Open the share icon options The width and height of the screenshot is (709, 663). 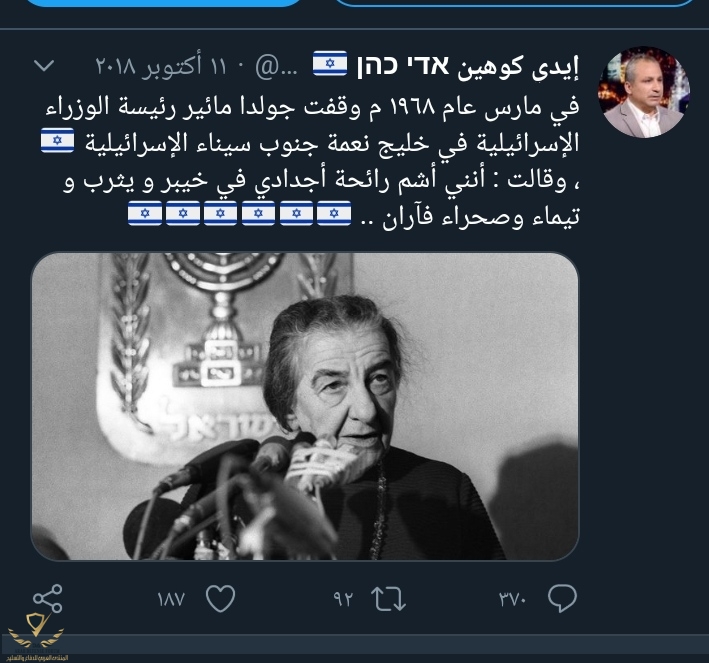point(47,598)
